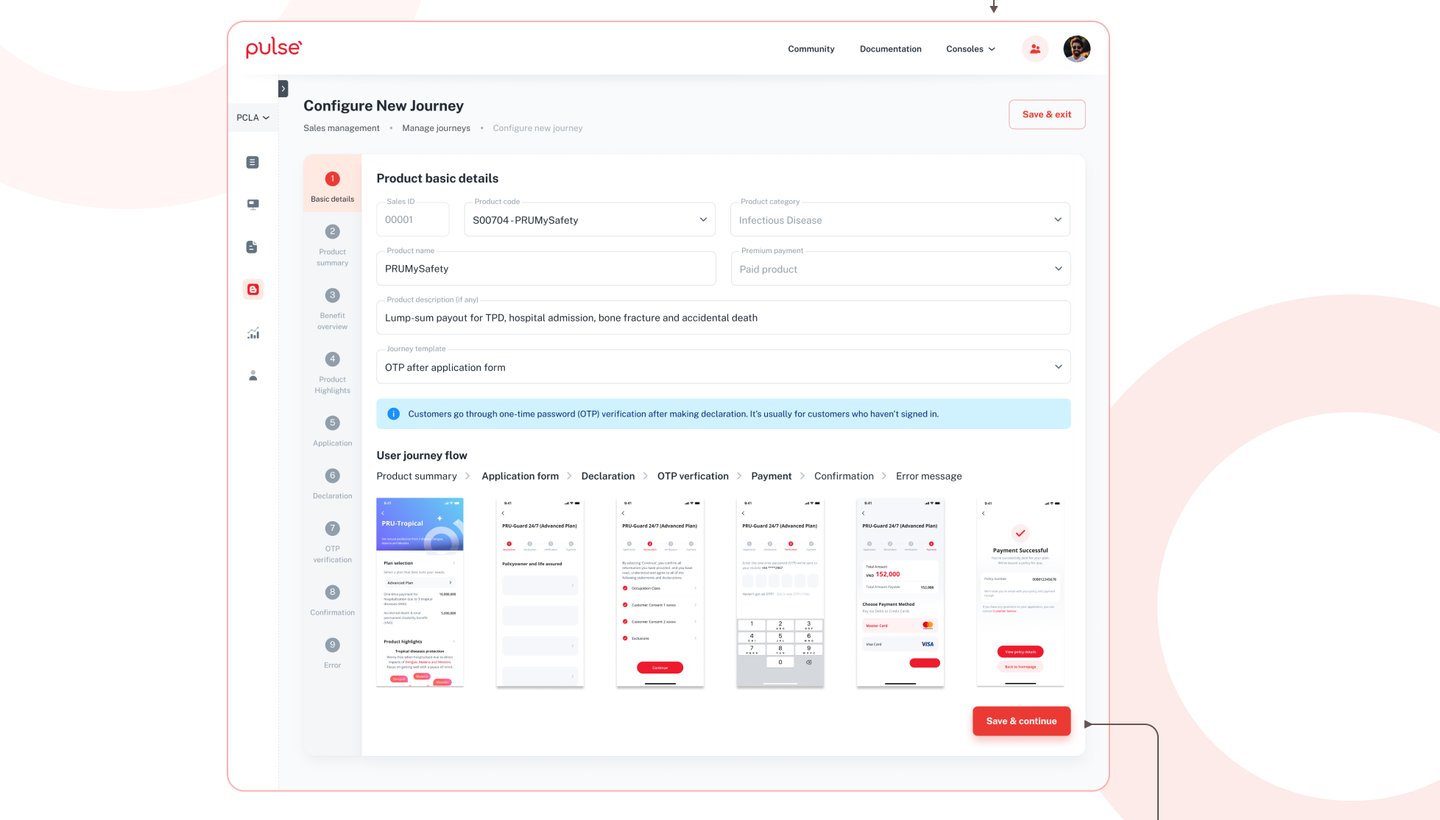Select step 1 Basic details
Viewport: 1440px width, 820px height.
[x=332, y=185]
